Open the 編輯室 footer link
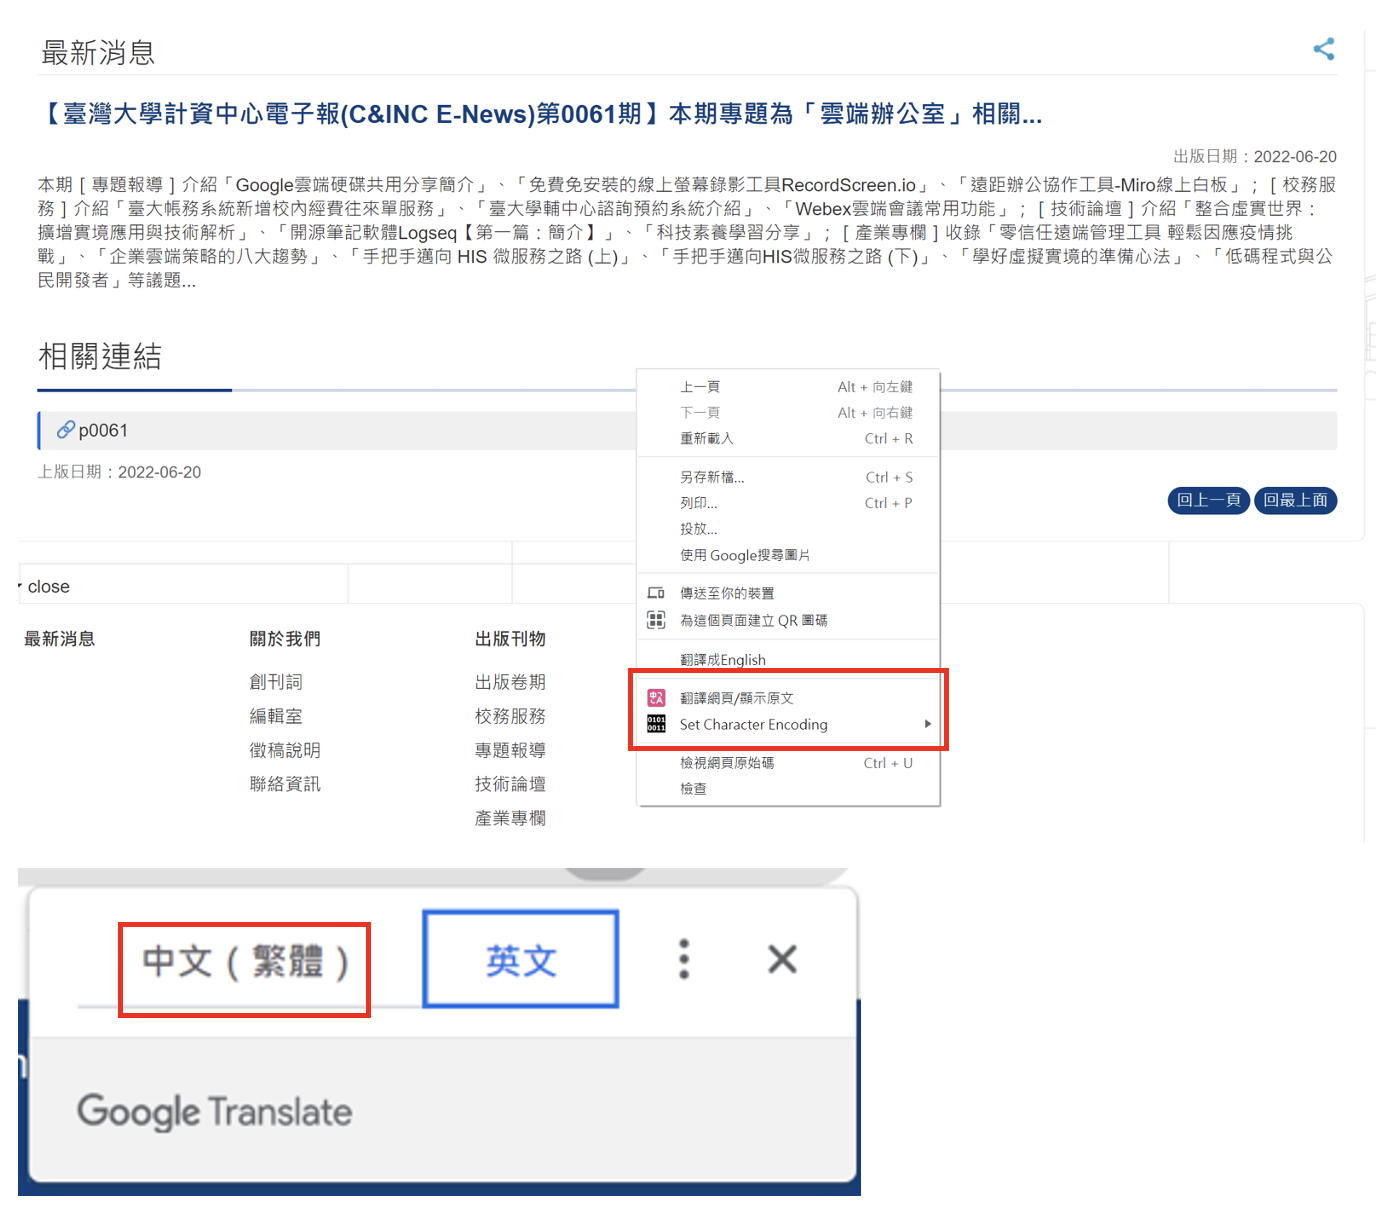This screenshot has width=1390, height=1208. point(276,716)
